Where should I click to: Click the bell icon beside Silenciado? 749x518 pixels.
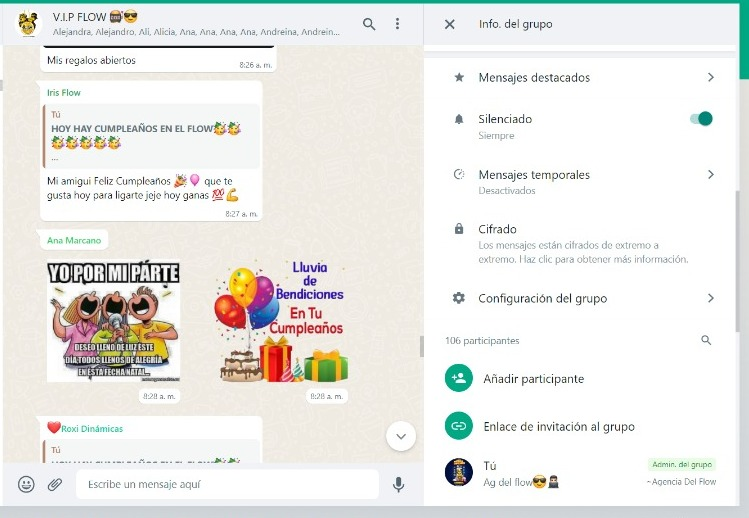point(459,119)
